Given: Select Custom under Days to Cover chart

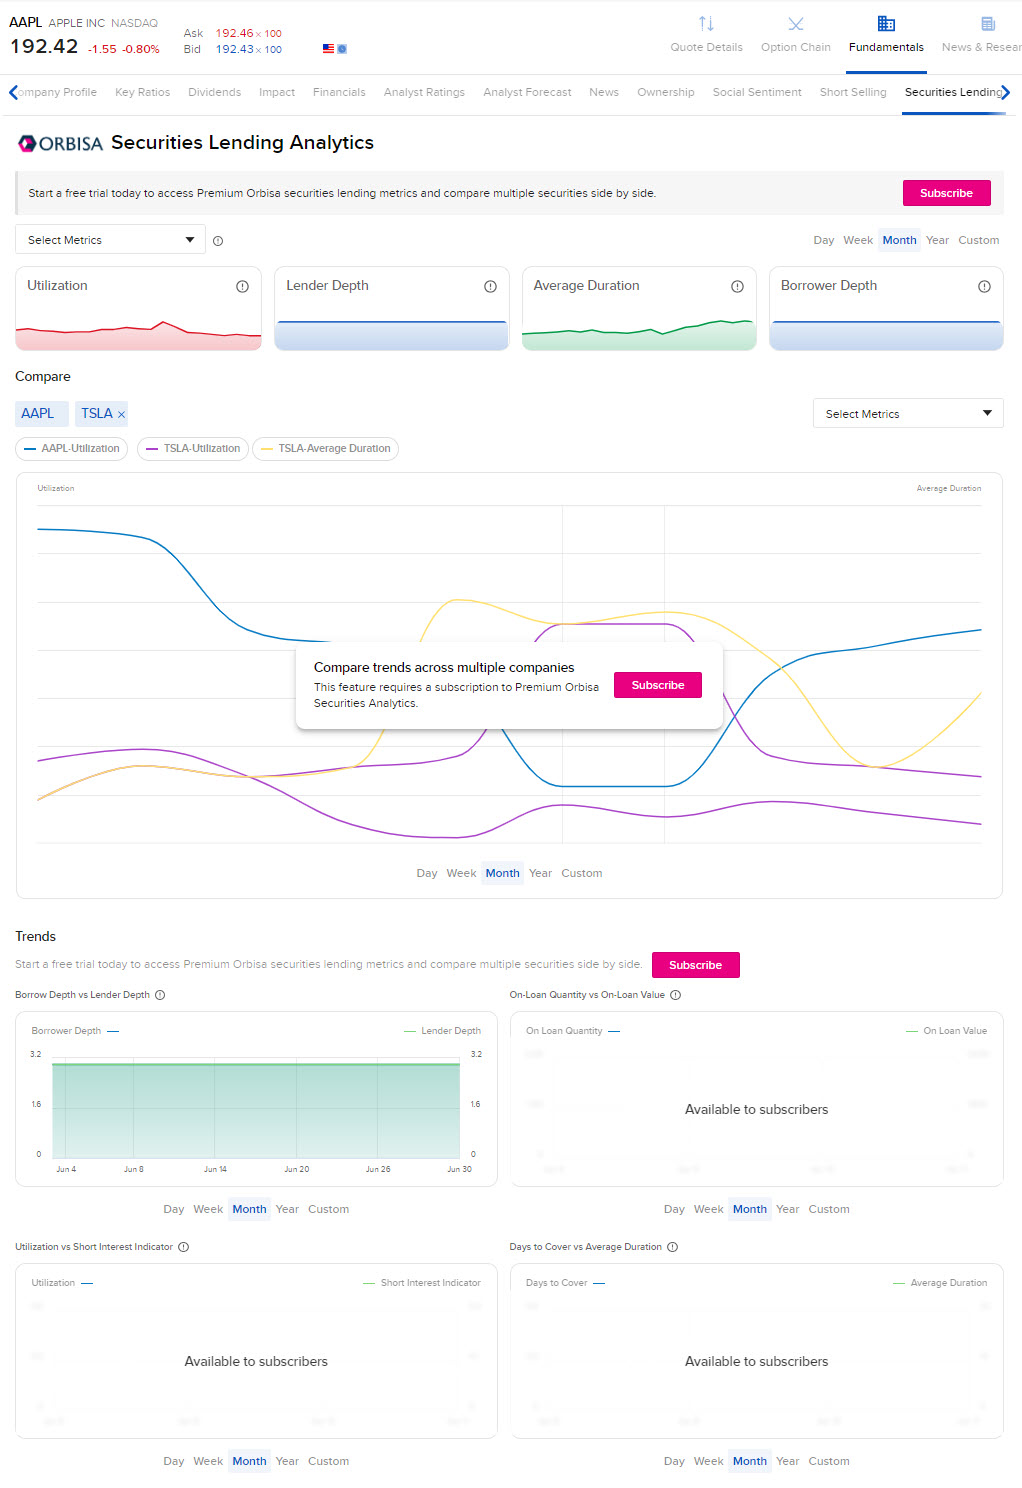Looking at the screenshot, I should point(829,1461).
